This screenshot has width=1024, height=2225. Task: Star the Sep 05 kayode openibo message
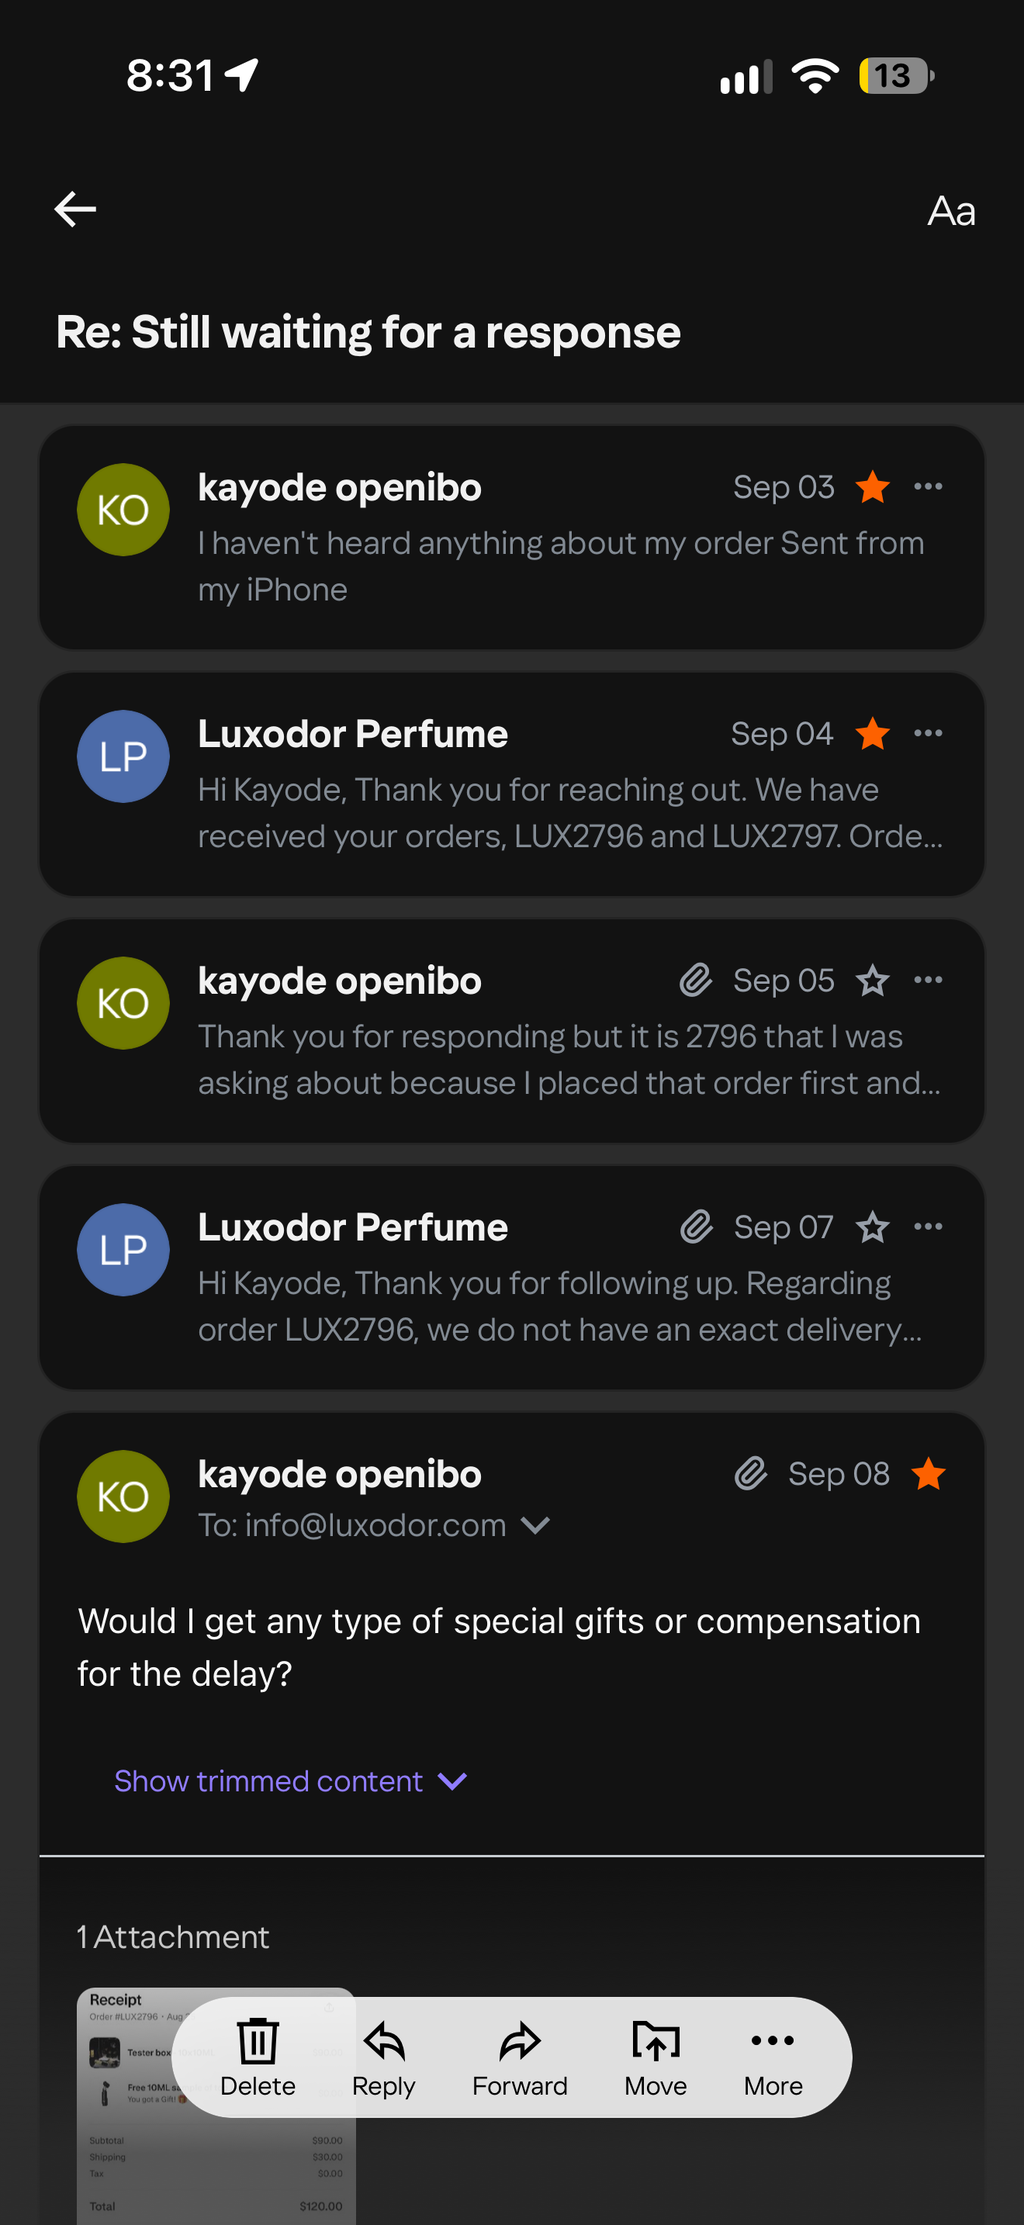[873, 981]
